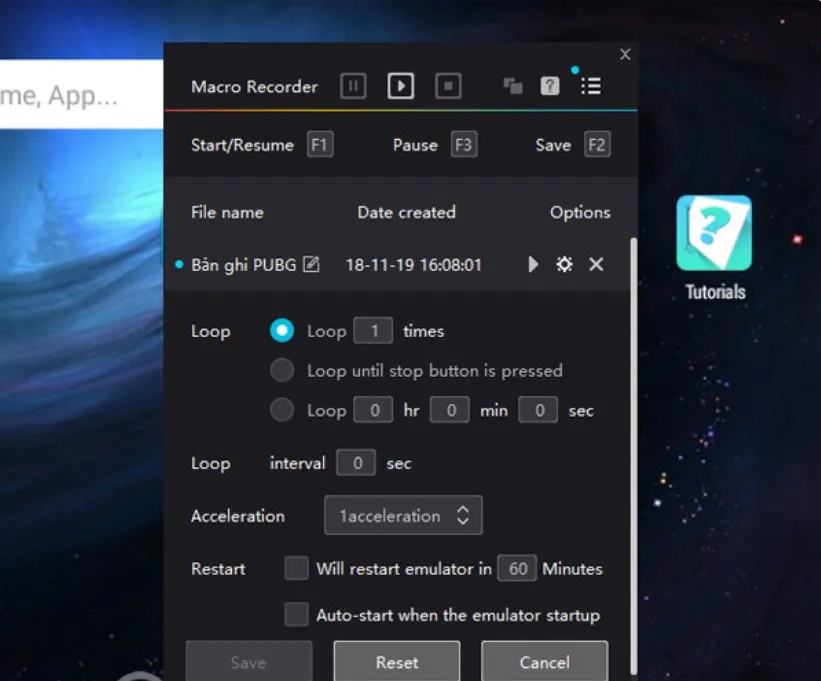The width and height of the screenshot is (821, 681).
Task: Open the macro list menu icon
Action: click(x=591, y=86)
